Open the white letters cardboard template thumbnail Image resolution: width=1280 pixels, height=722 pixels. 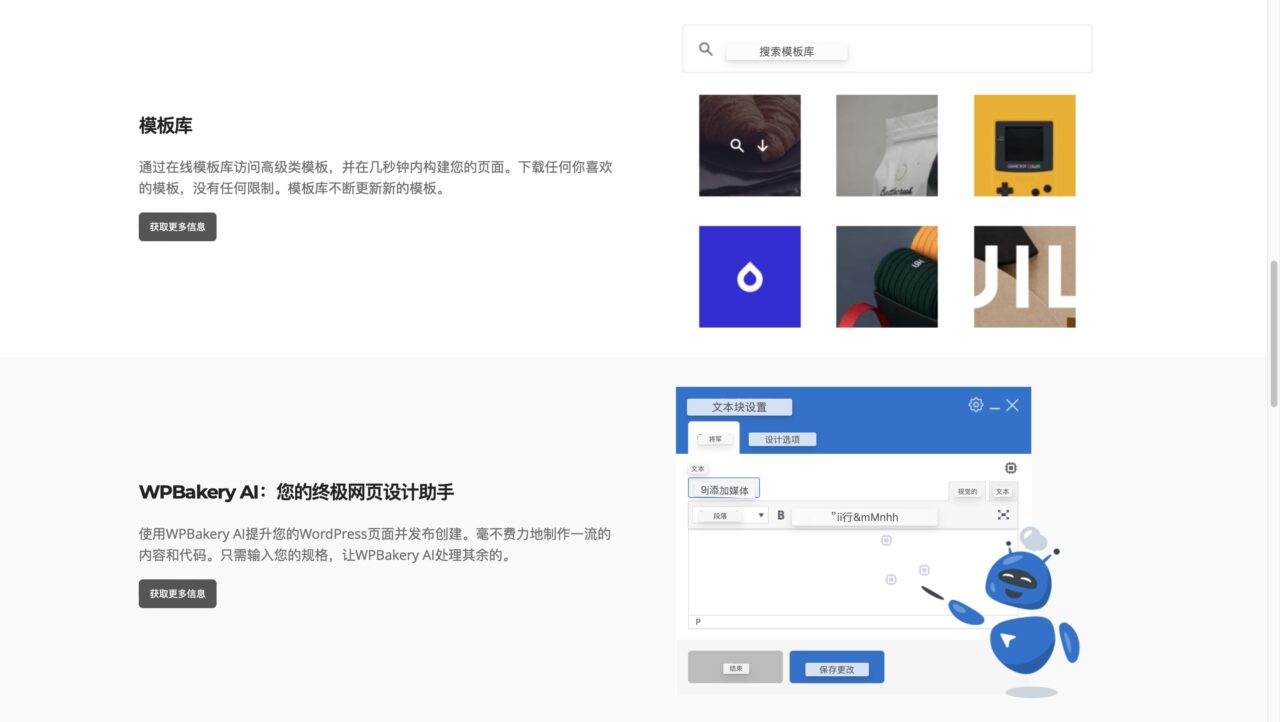(x=1025, y=277)
